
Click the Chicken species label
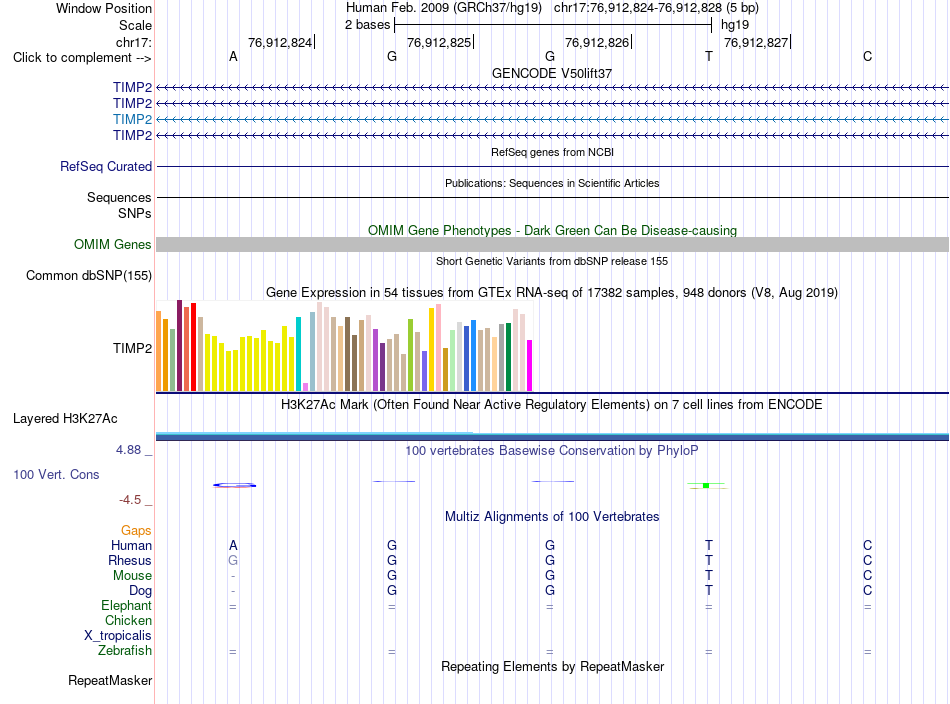click(x=128, y=620)
